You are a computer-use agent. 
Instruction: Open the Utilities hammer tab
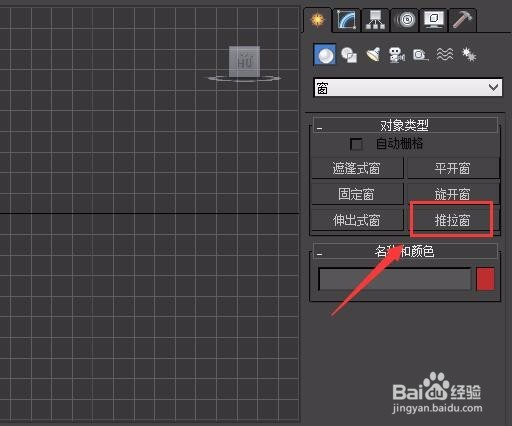pos(463,20)
